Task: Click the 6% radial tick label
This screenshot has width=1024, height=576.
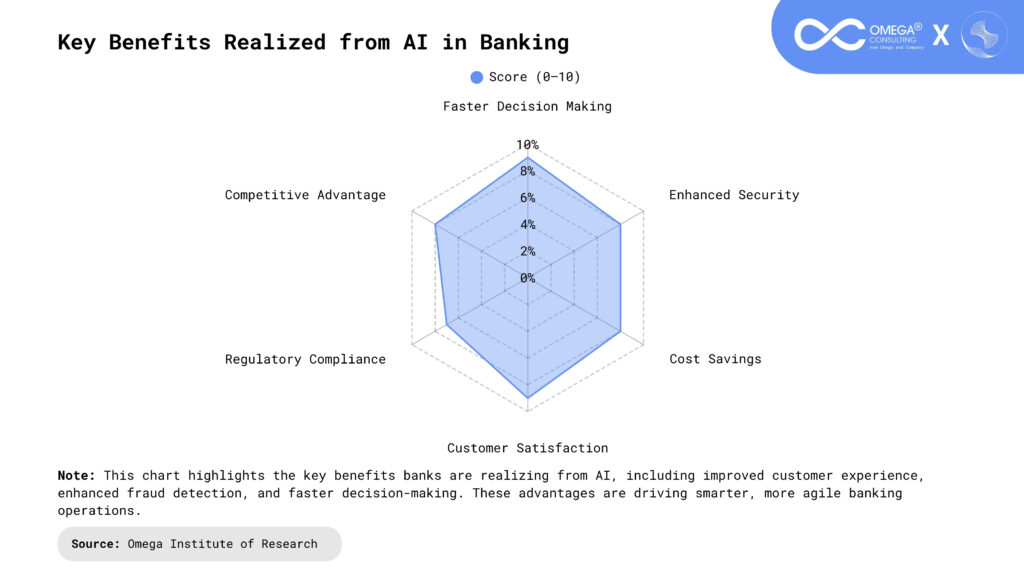Action: tap(527, 198)
